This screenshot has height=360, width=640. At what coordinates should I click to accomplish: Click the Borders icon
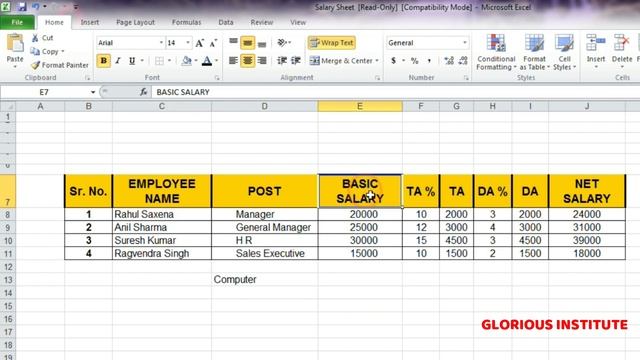coord(159,61)
